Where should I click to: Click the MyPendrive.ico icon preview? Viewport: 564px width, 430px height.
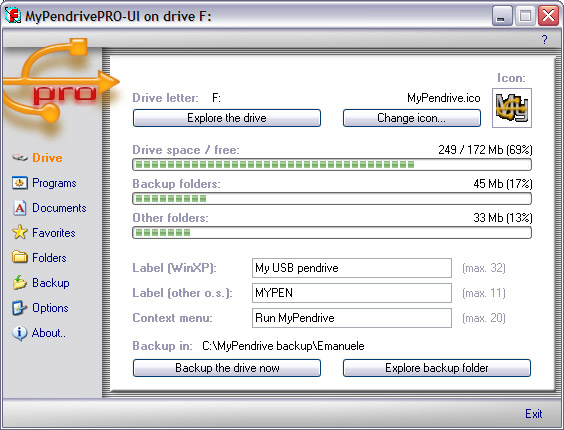[511, 108]
